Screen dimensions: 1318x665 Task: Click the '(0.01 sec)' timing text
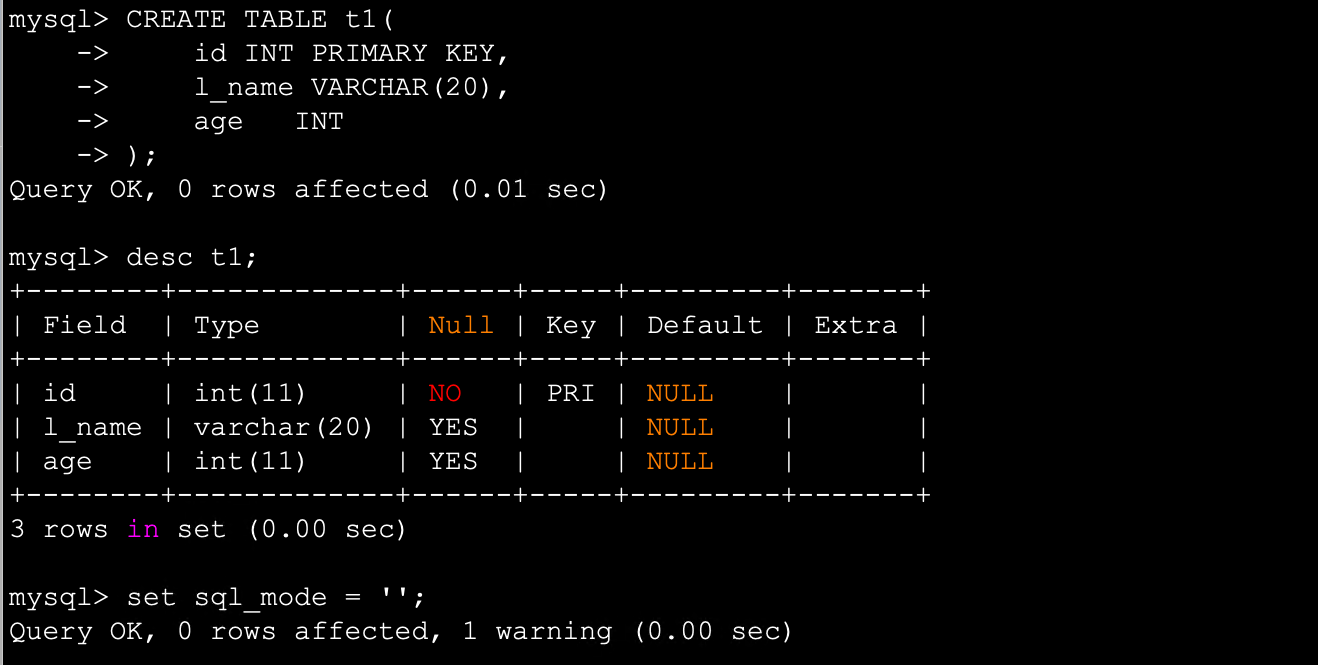pyautogui.click(x=528, y=189)
